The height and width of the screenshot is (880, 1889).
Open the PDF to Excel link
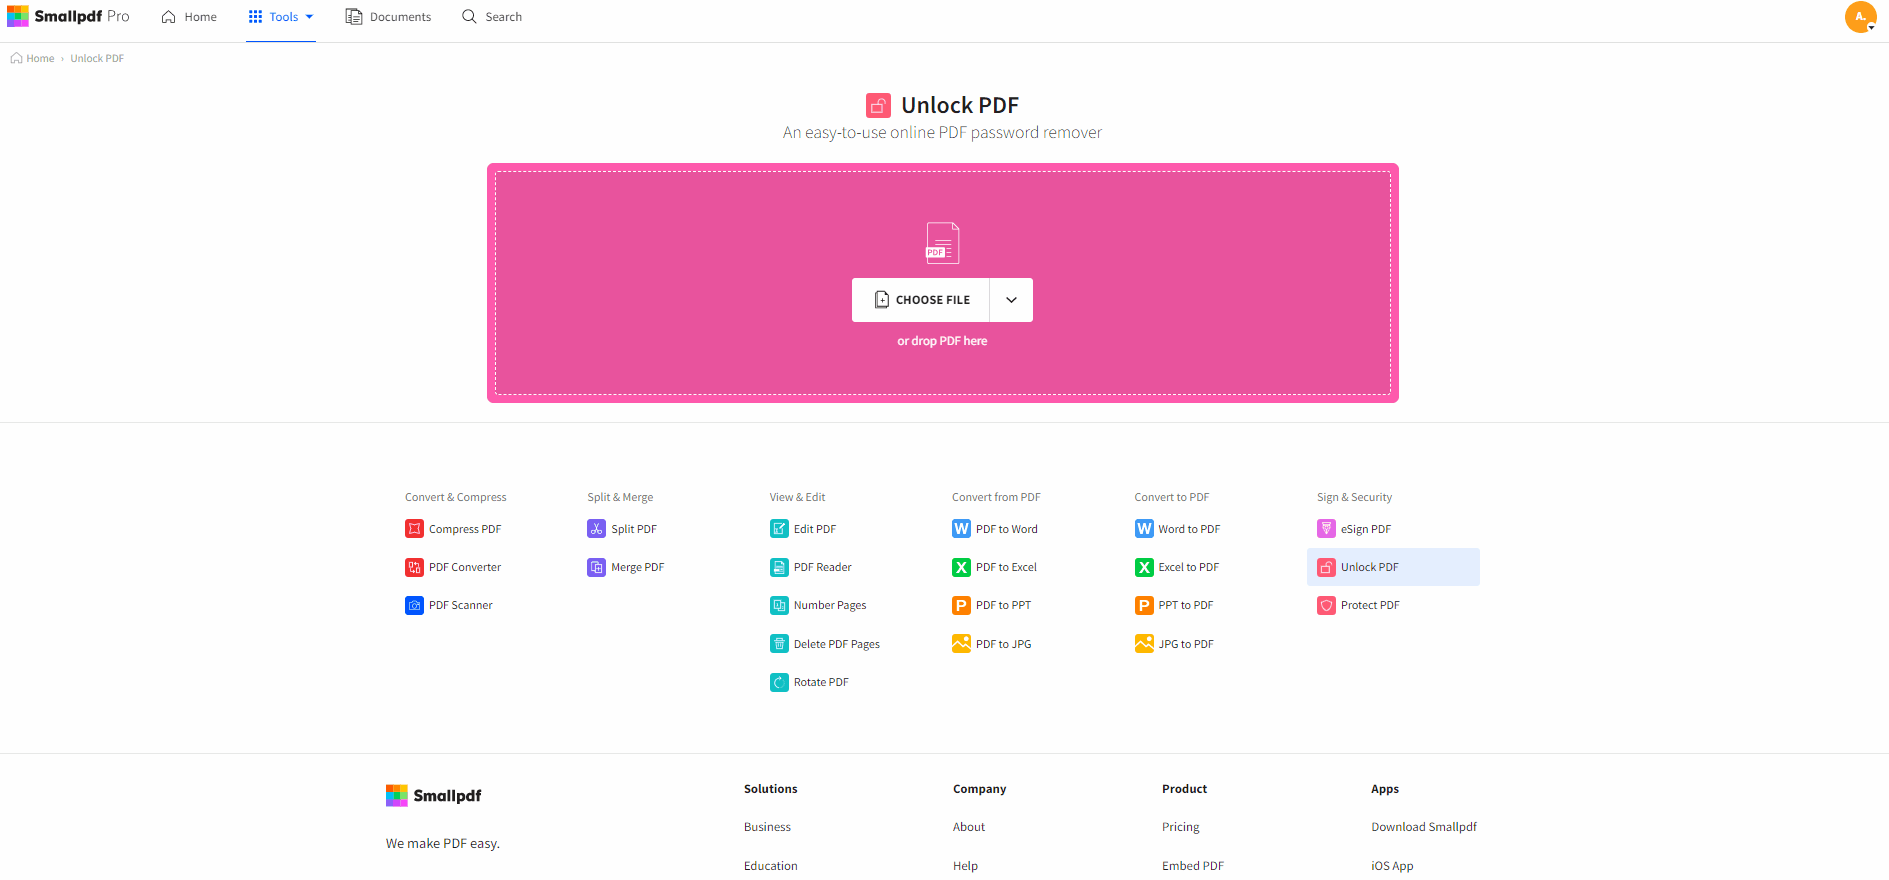(1006, 567)
